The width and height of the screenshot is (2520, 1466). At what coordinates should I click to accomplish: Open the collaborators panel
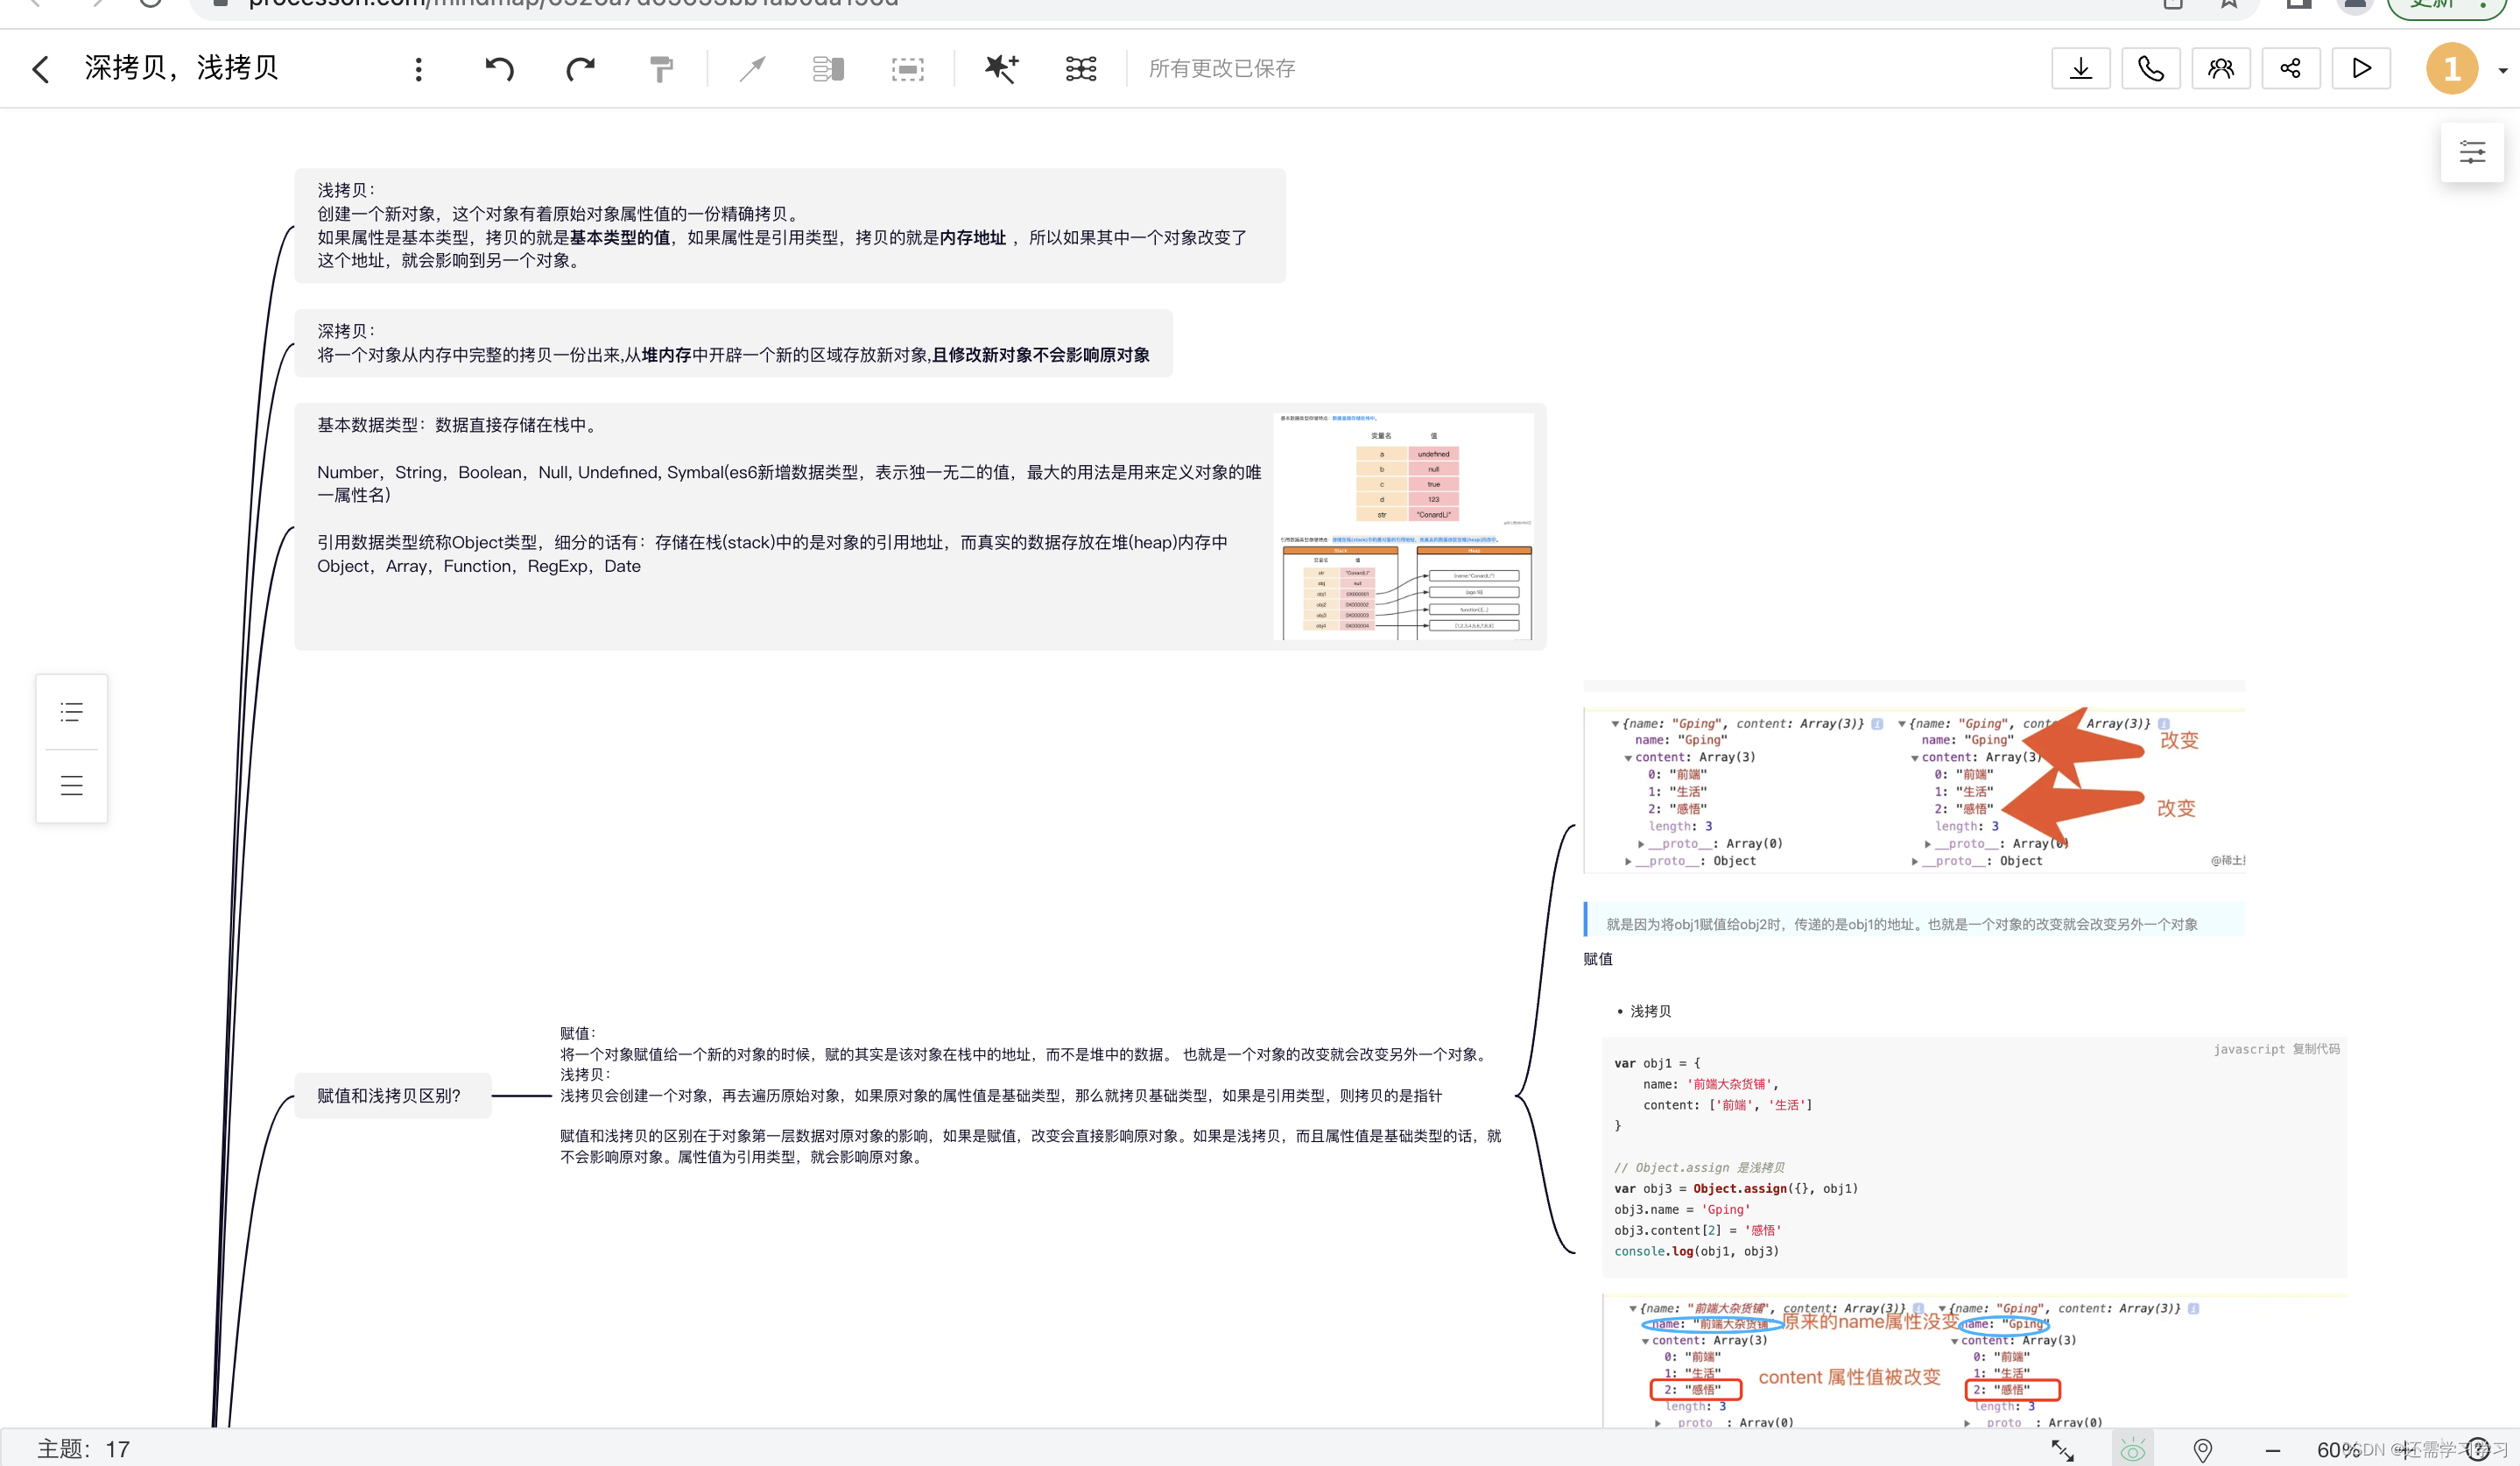pyautogui.click(x=2221, y=68)
